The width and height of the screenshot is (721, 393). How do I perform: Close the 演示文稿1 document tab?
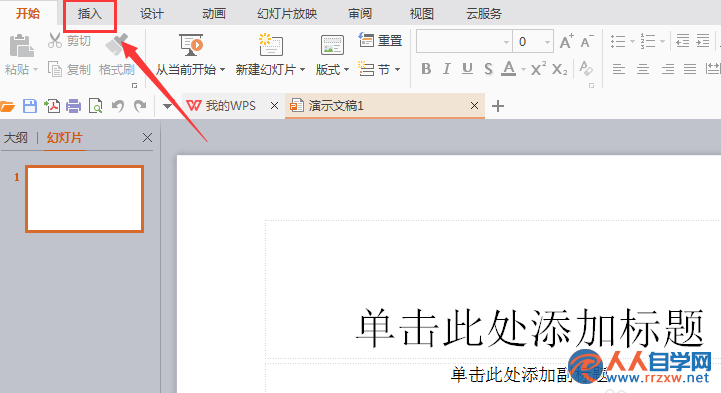[x=475, y=106]
